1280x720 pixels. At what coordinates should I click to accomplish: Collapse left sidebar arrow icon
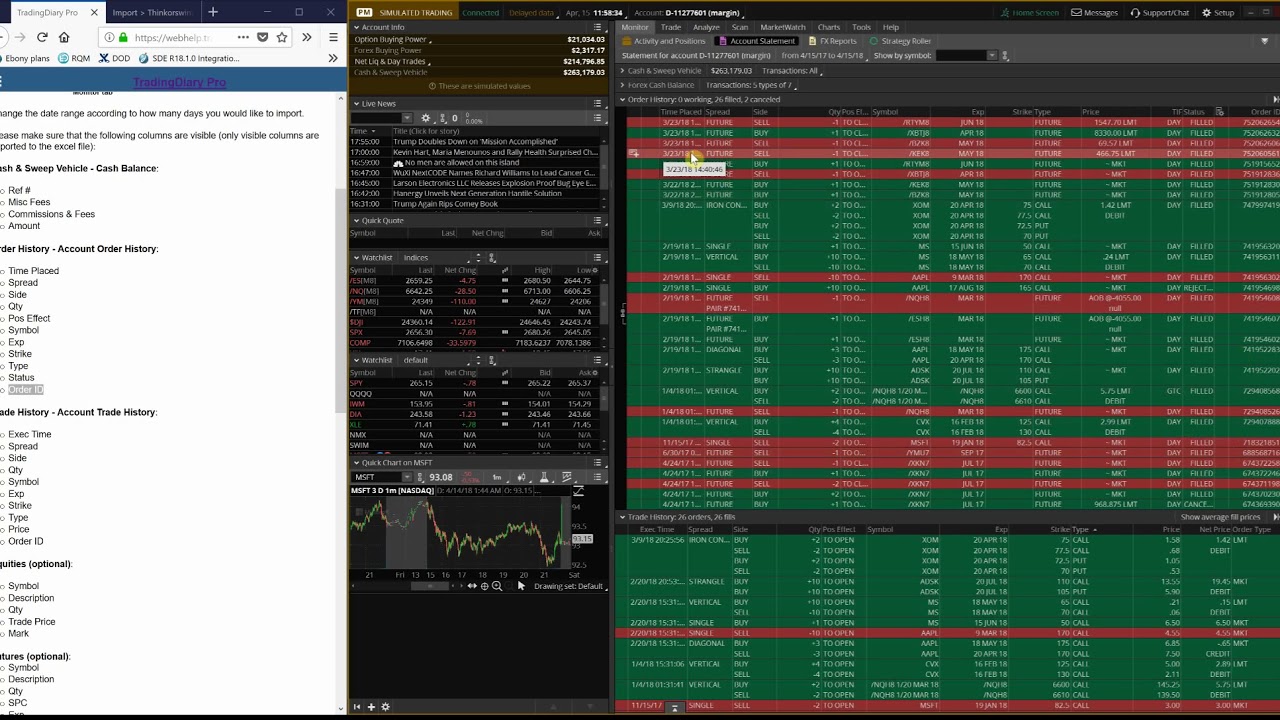[x=357, y=707]
